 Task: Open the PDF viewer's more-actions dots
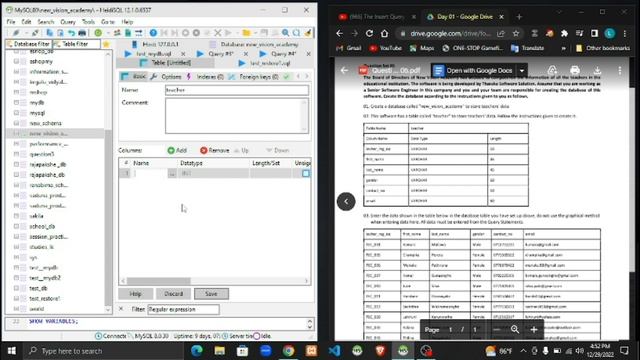point(620,70)
